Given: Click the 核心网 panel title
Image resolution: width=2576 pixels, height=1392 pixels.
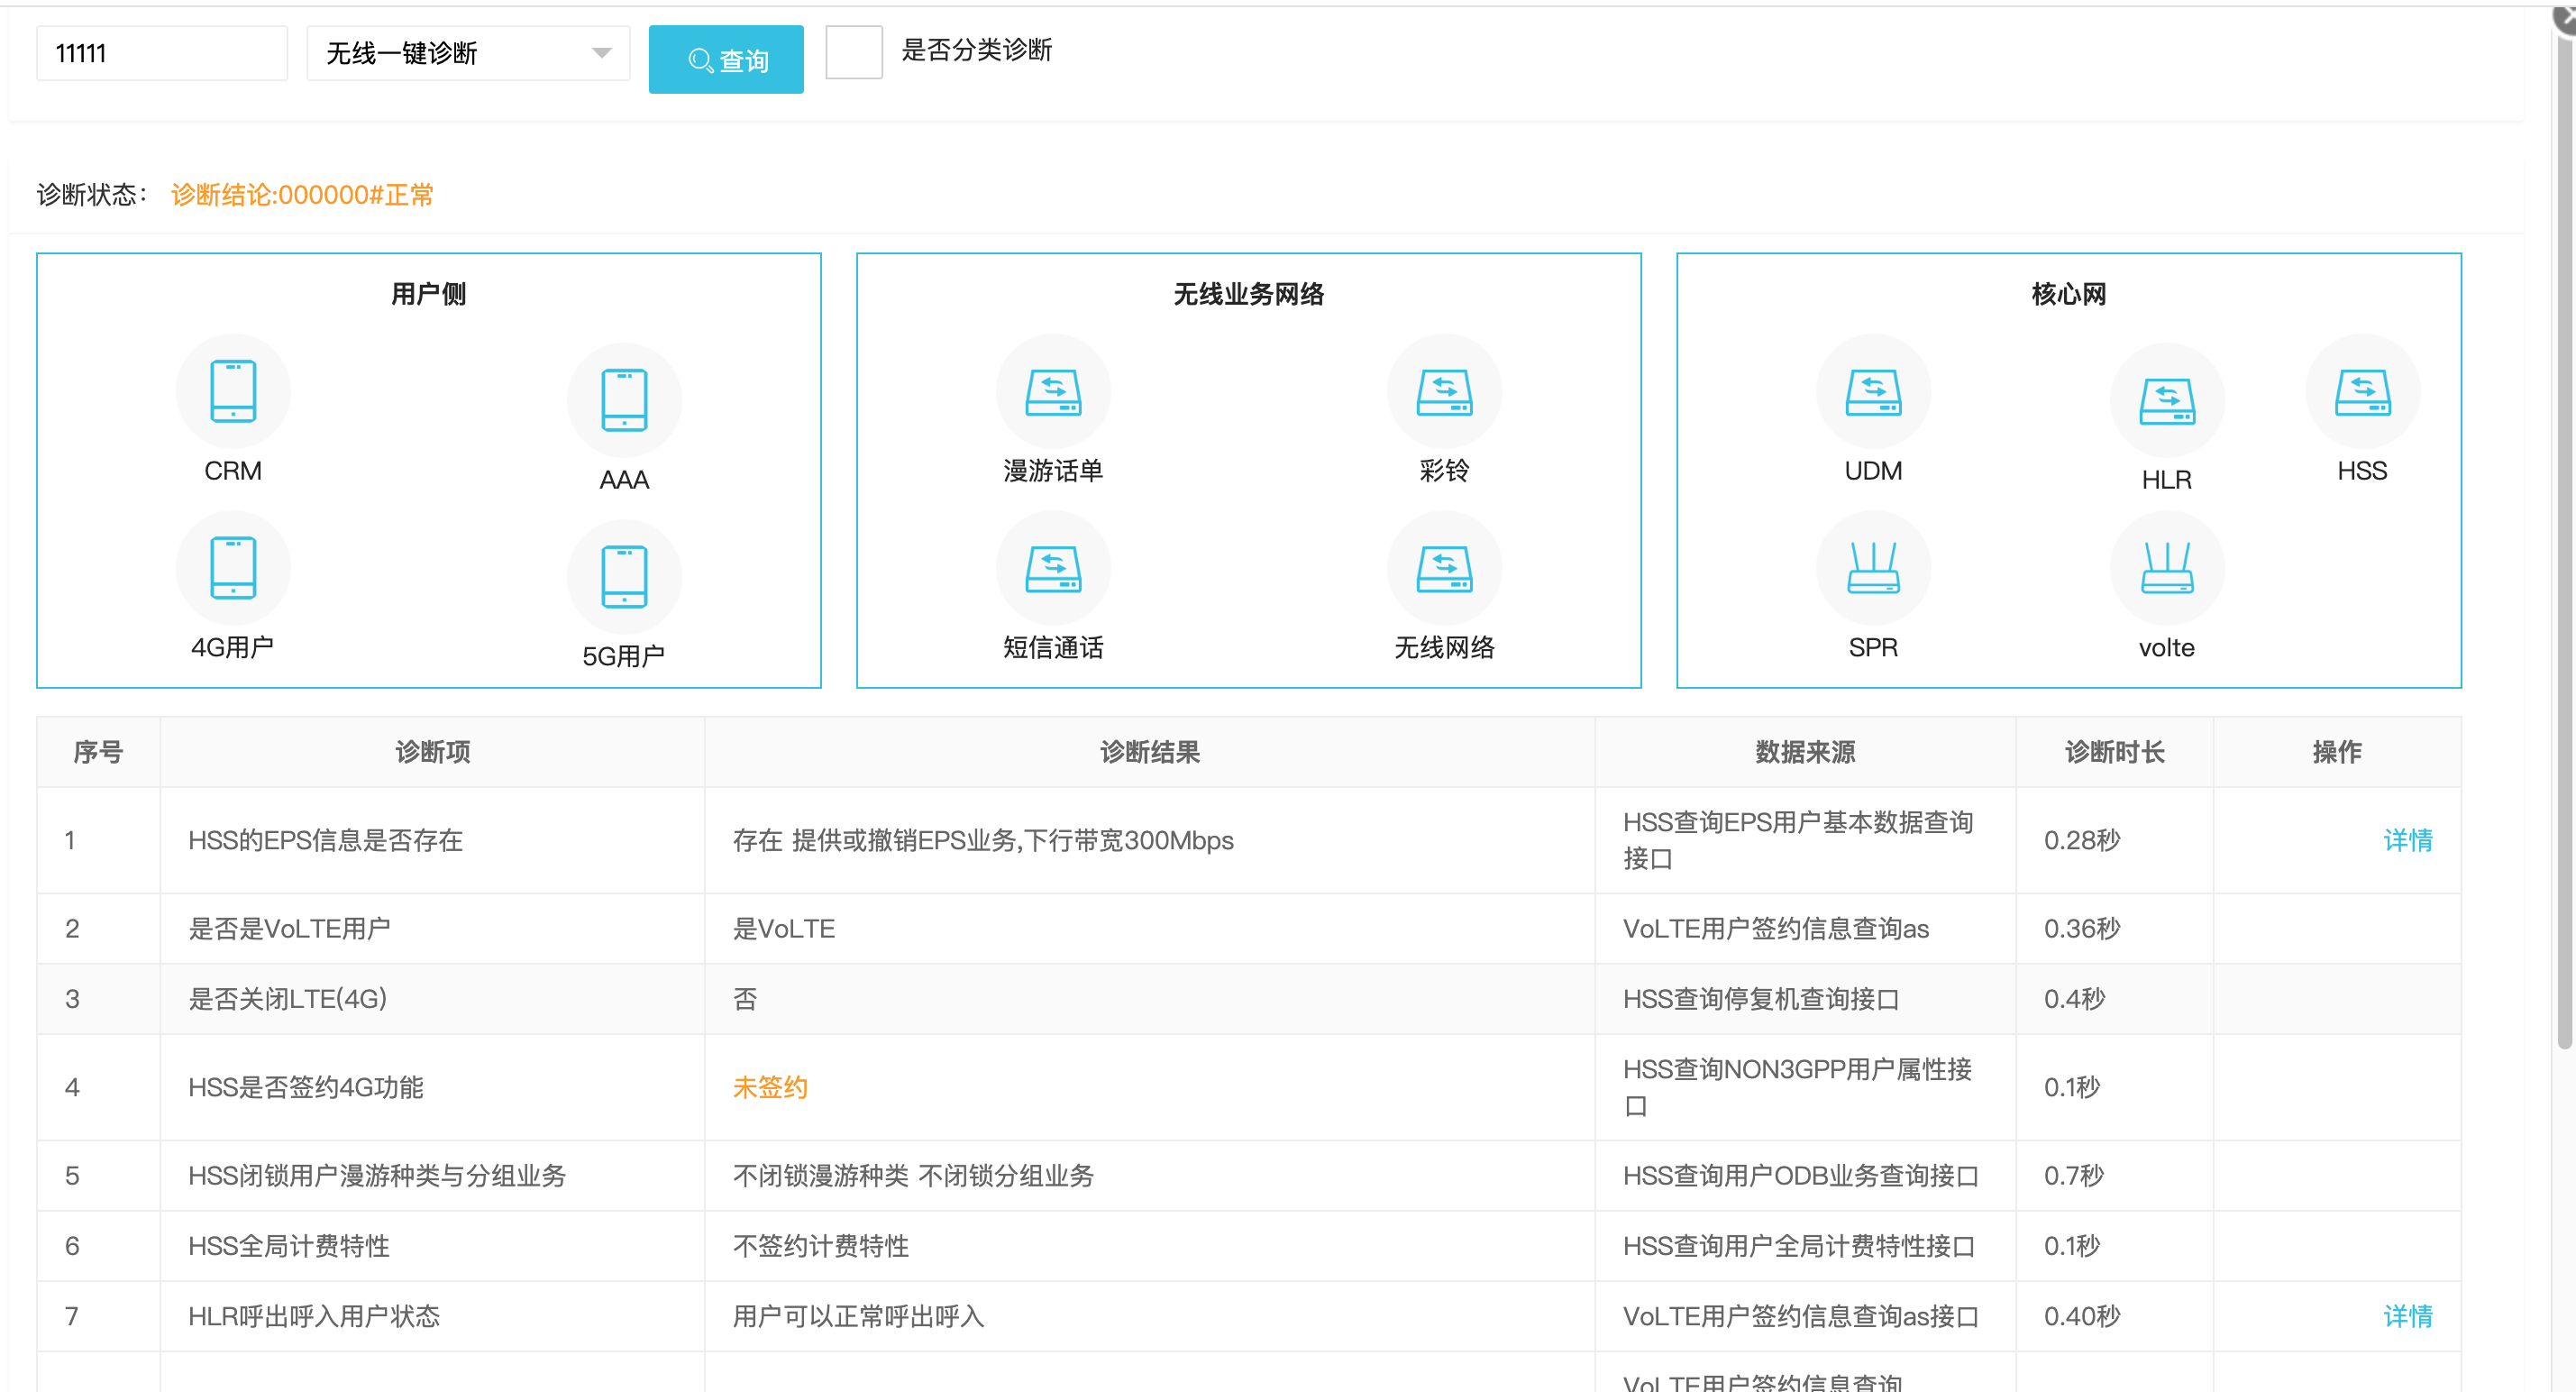Looking at the screenshot, I should pos(2068,294).
